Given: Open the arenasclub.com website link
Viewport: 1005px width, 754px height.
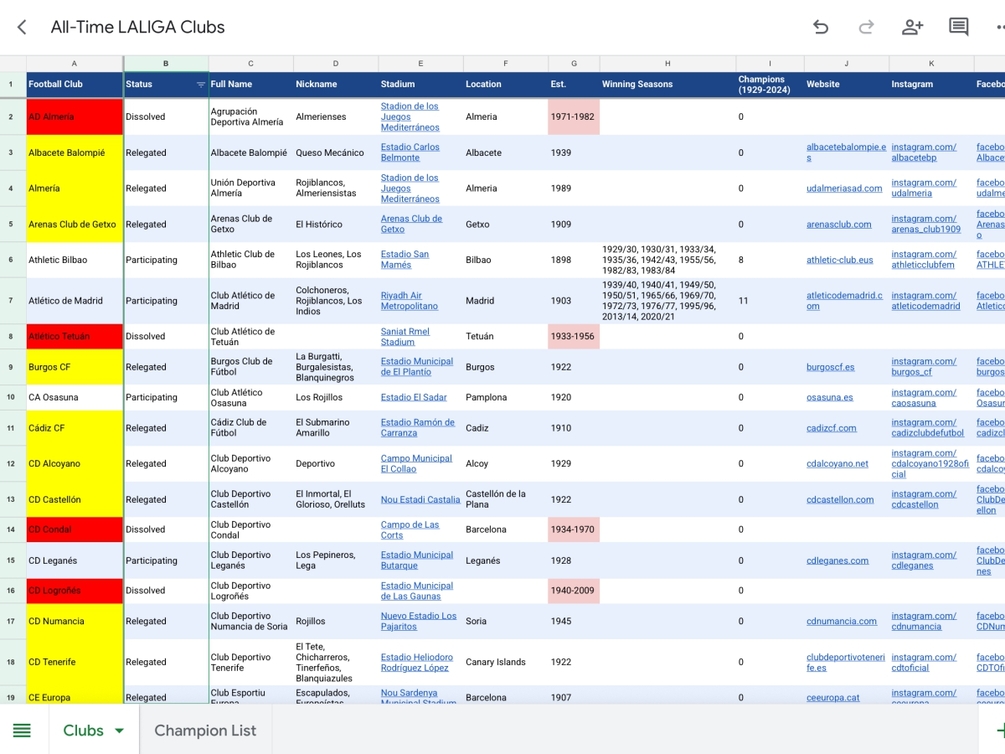Looking at the screenshot, I should [x=838, y=224].
